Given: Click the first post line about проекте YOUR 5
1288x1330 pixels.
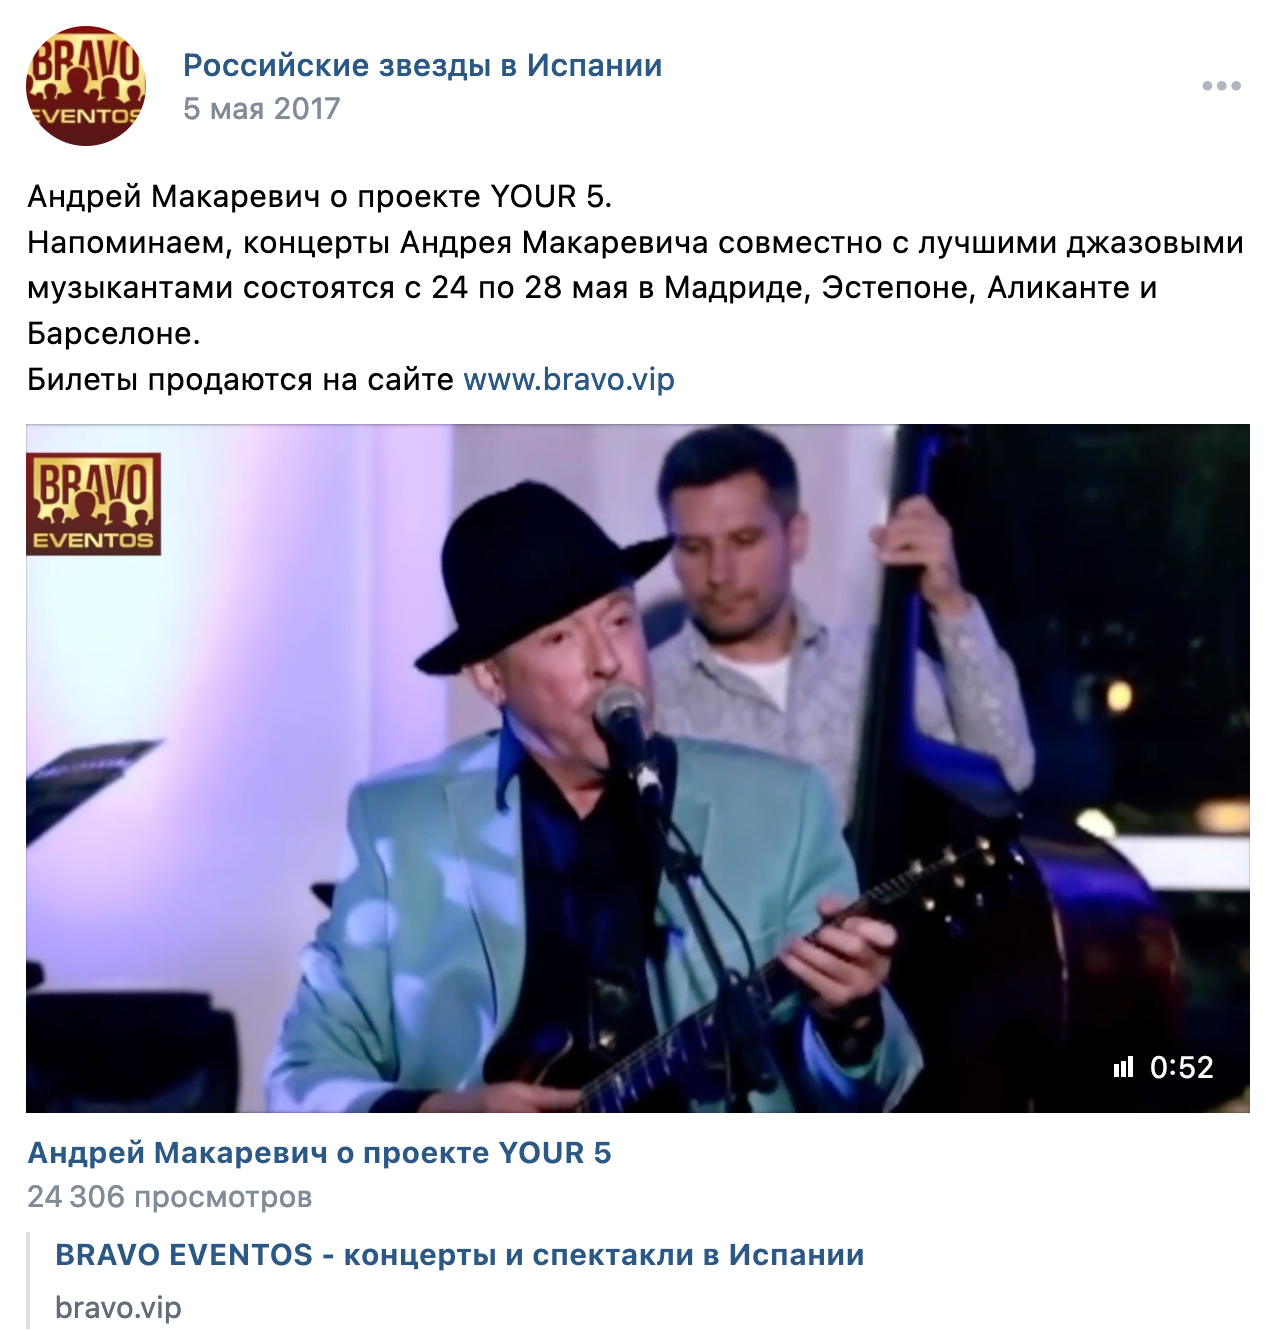Looking at the screenshot, I should pos(319,196).
